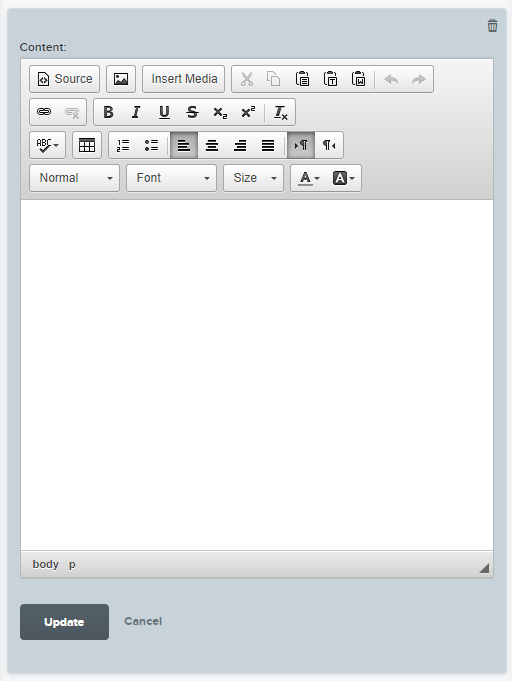This screenshot has width=512, height=681.
Task: Toggle bold formatting
Action: click(108, 112)
